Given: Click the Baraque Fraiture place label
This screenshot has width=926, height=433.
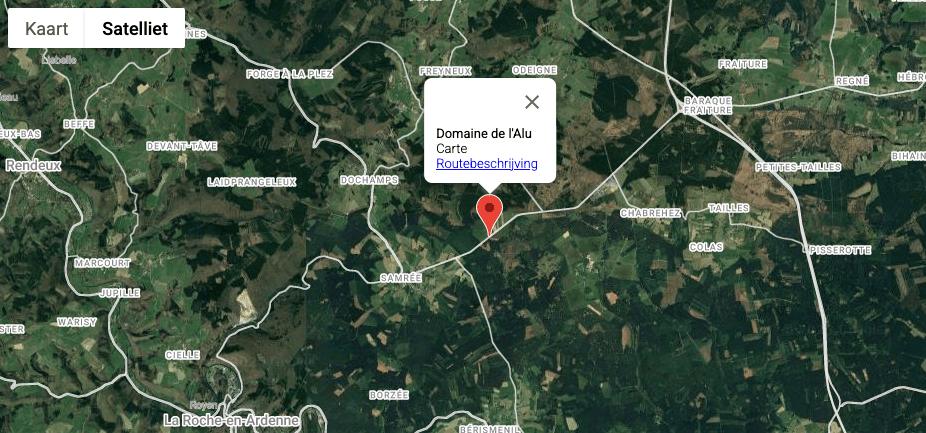Looking at the screenshot, I should (x=707, y=105).
